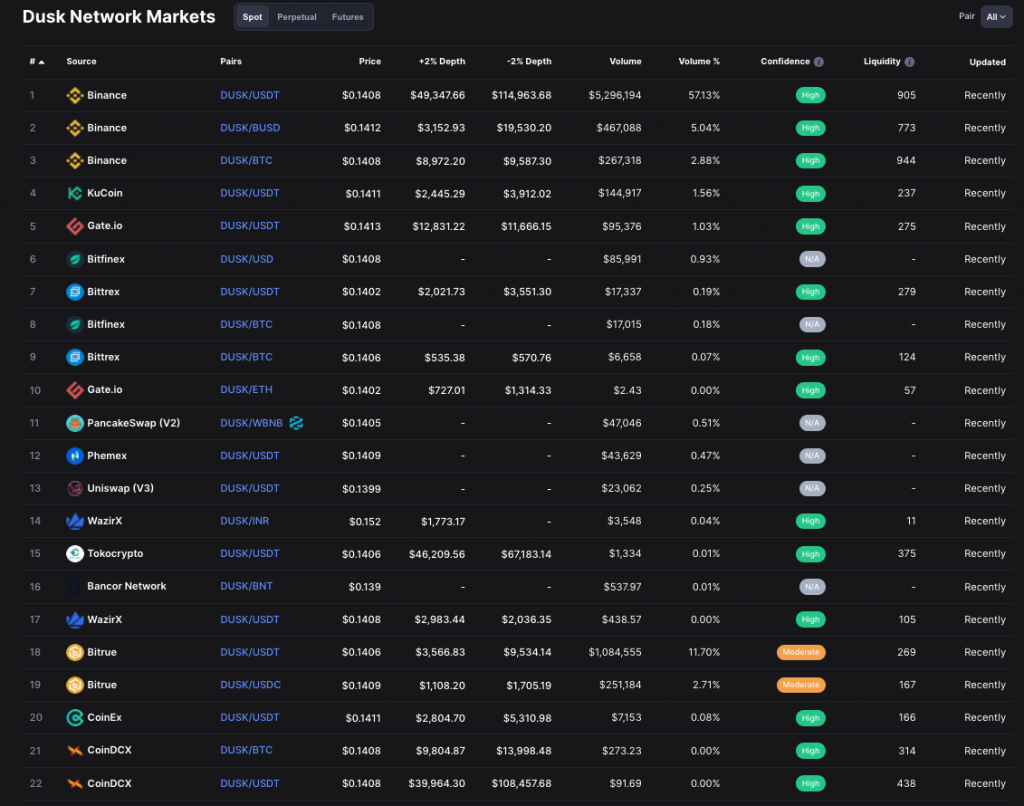1024x806 pixels.
Task: Switch to the Futures tab
Action: click(347, 17)
